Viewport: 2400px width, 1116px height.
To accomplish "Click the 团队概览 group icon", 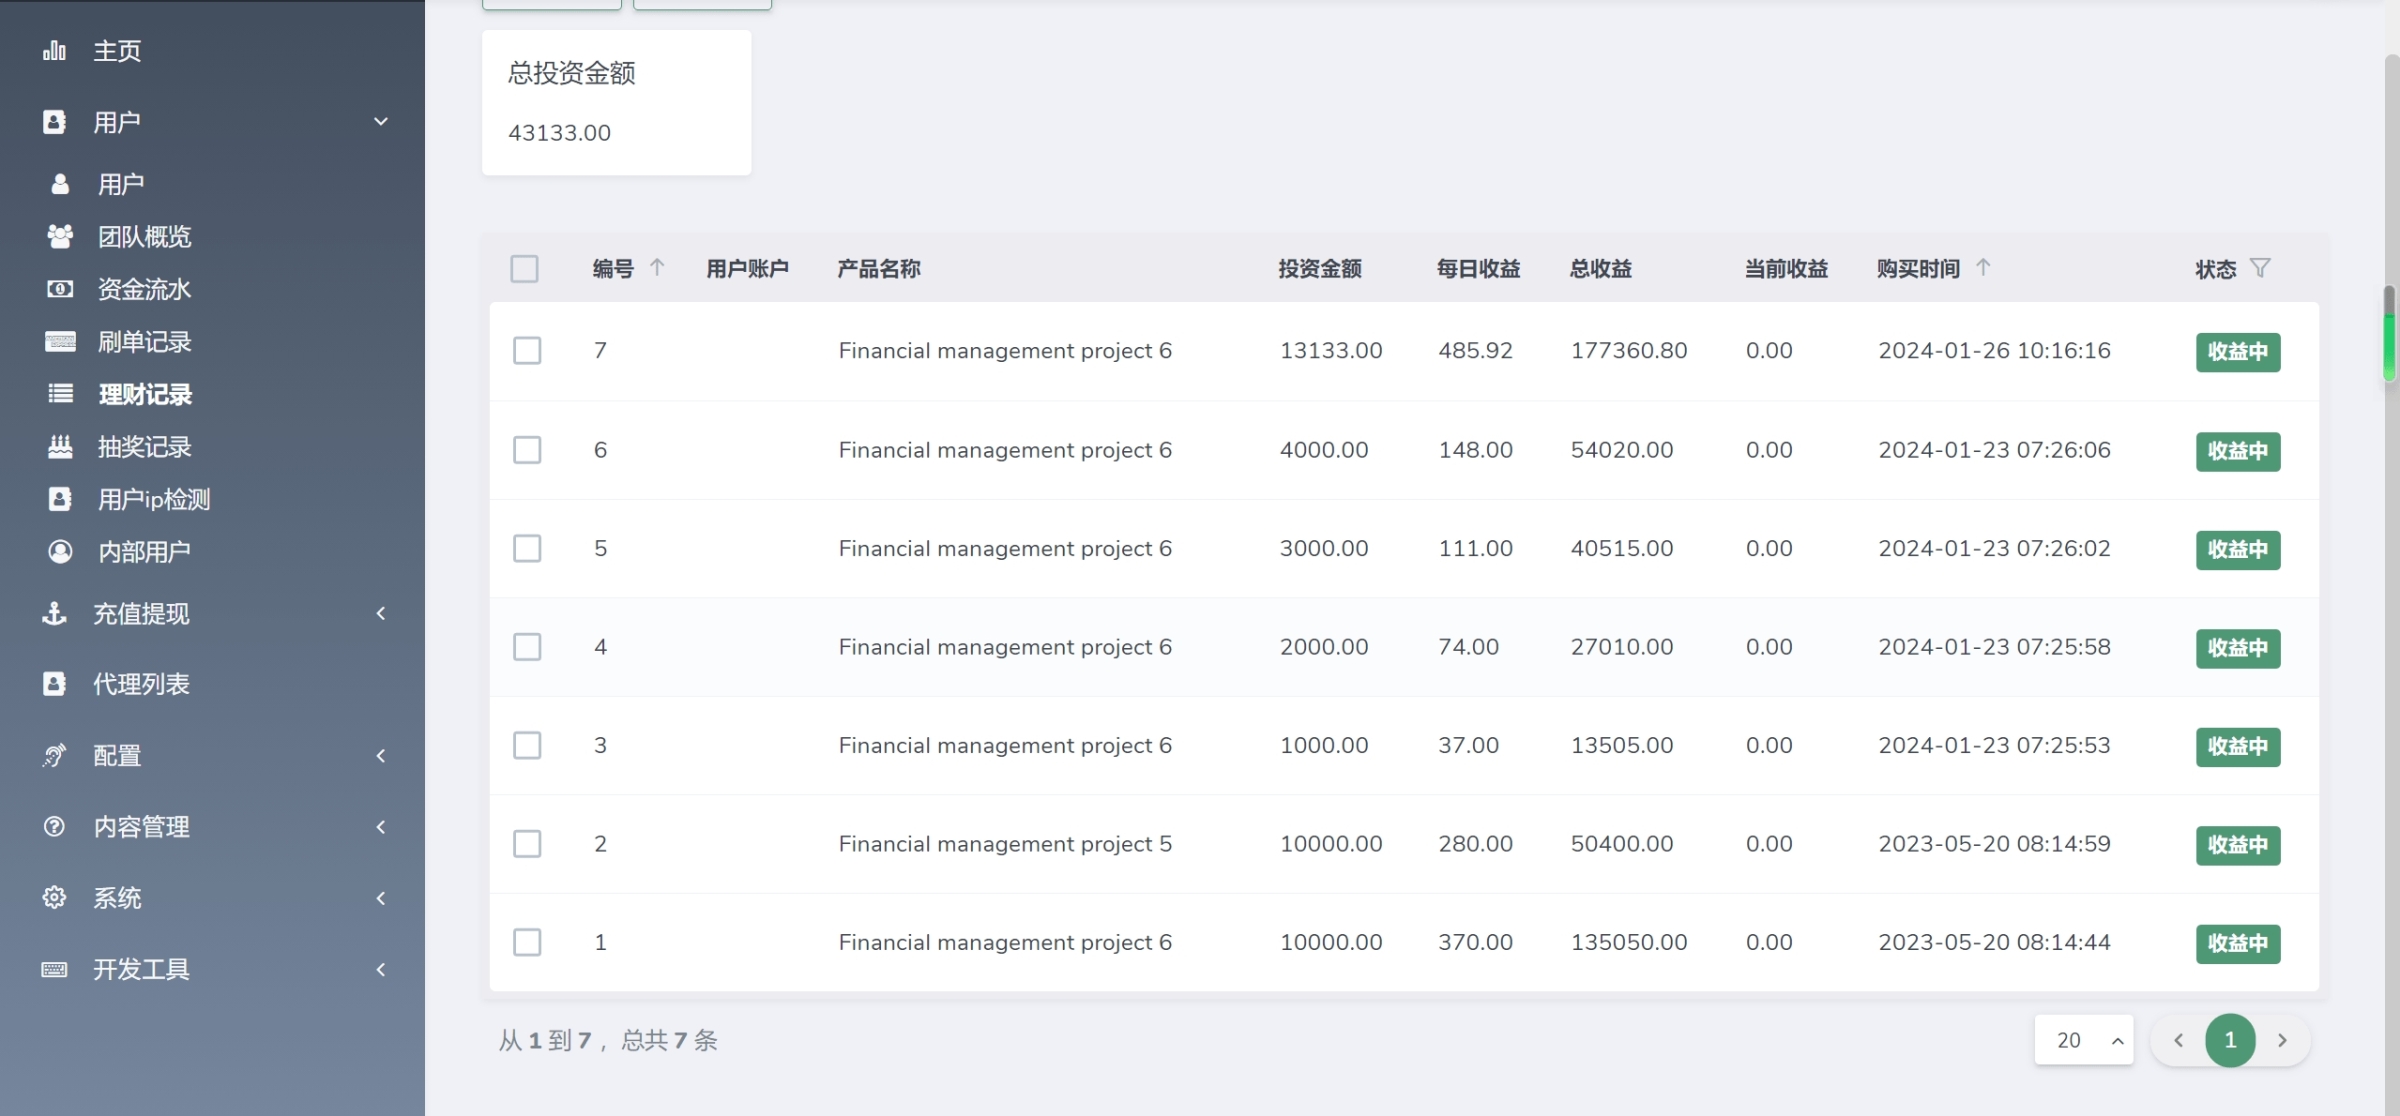I will [60, 237].
